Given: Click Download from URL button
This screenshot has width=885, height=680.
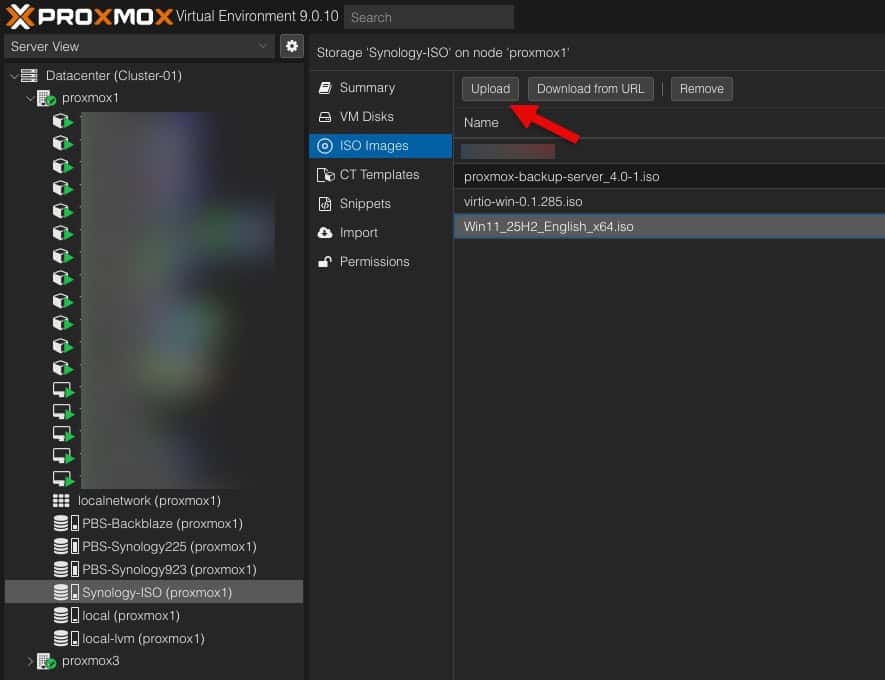Looking at the screenshot, I should (590, 89).
